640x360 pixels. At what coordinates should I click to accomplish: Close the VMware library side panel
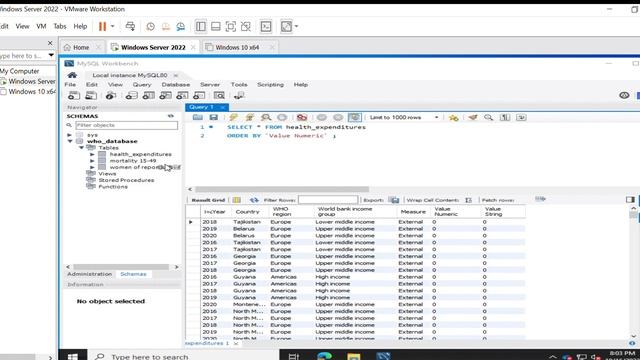[50, 43]
